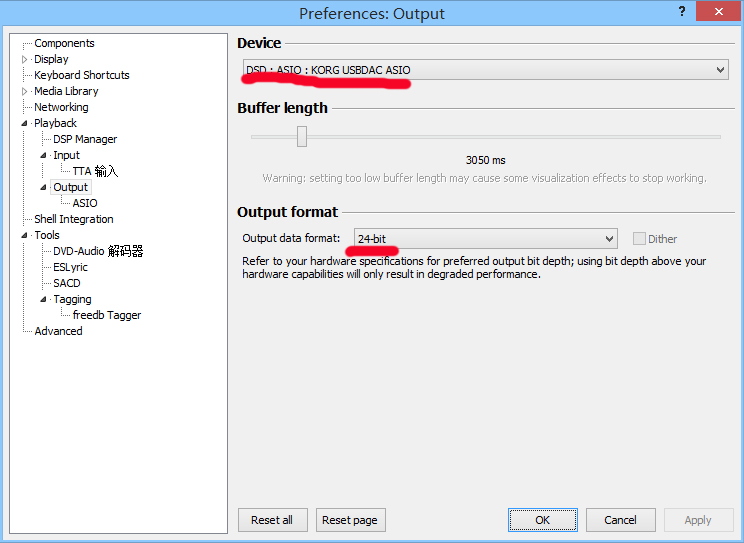This screenshot has width=744, height=543.
Task: Select Components in the preferences tree
Action: [x=64, y=43]
